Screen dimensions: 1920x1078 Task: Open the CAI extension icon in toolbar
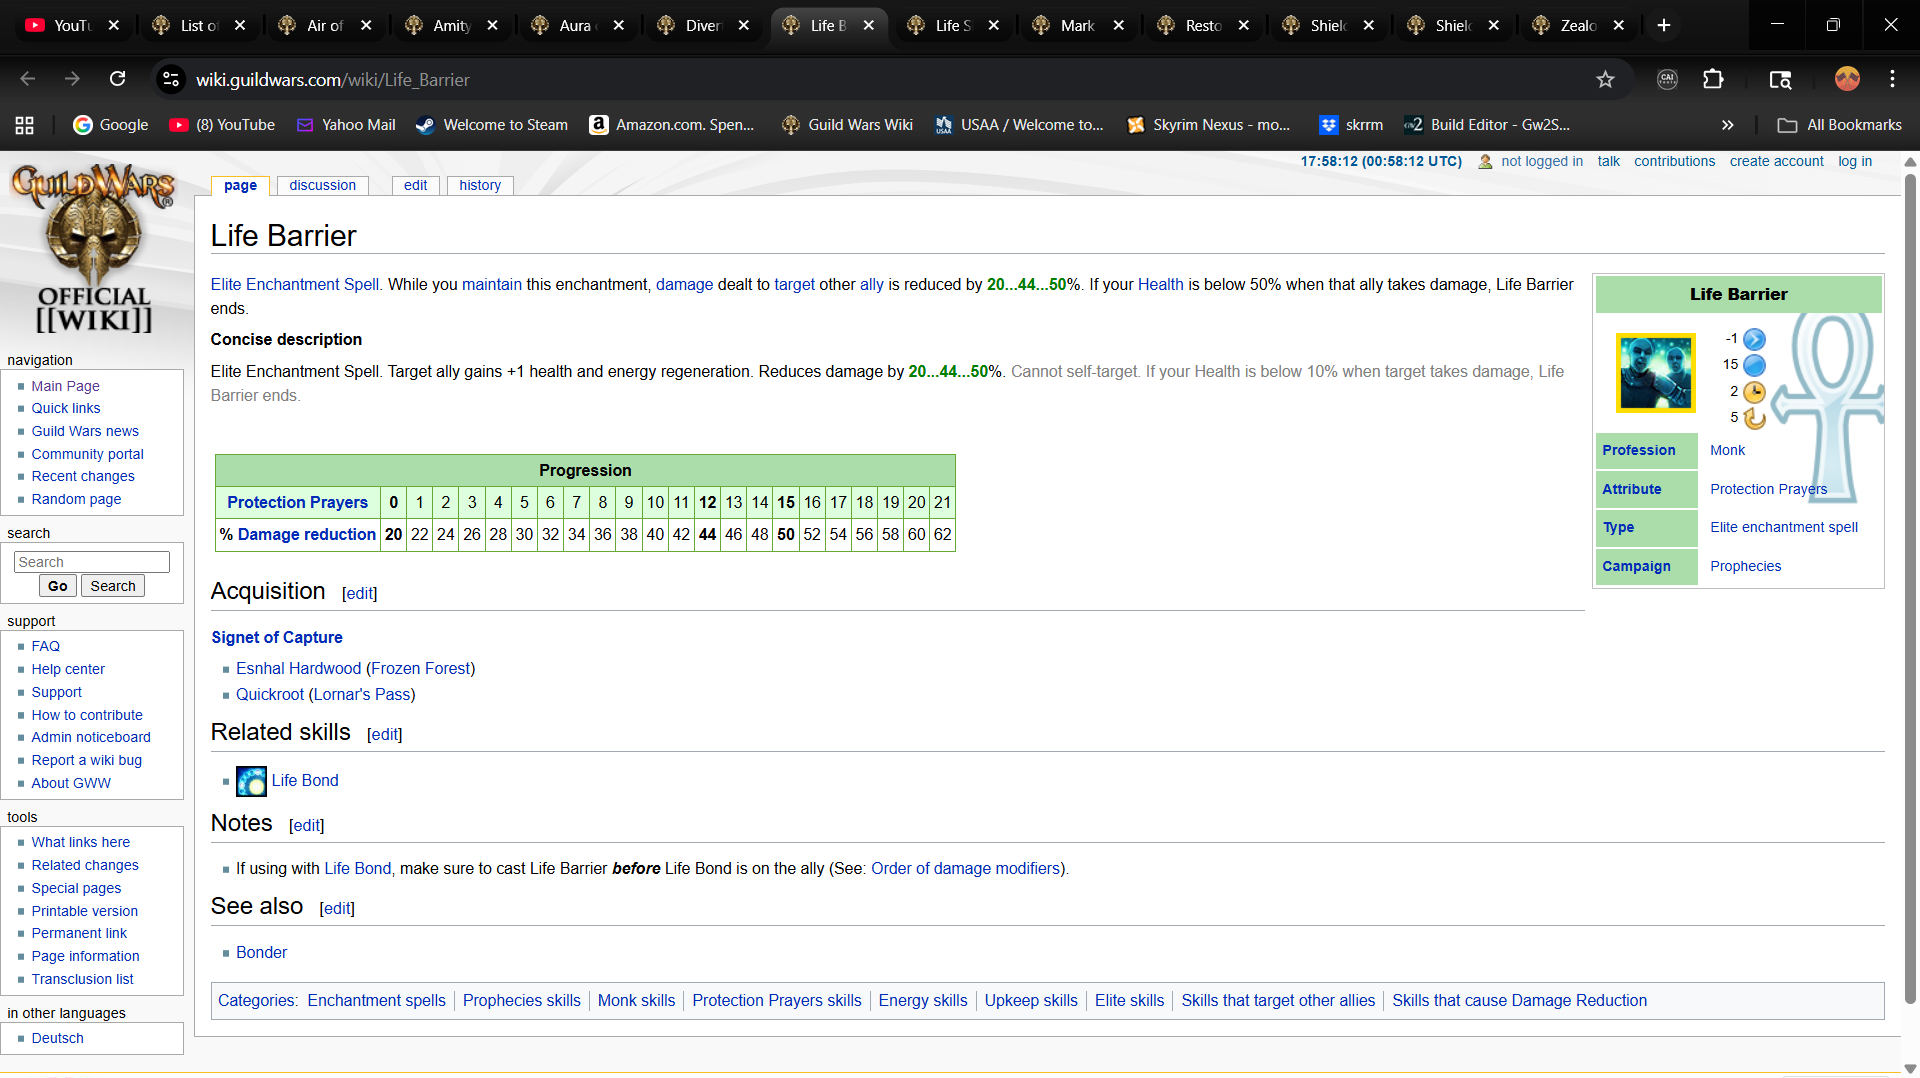point(1667,79)
